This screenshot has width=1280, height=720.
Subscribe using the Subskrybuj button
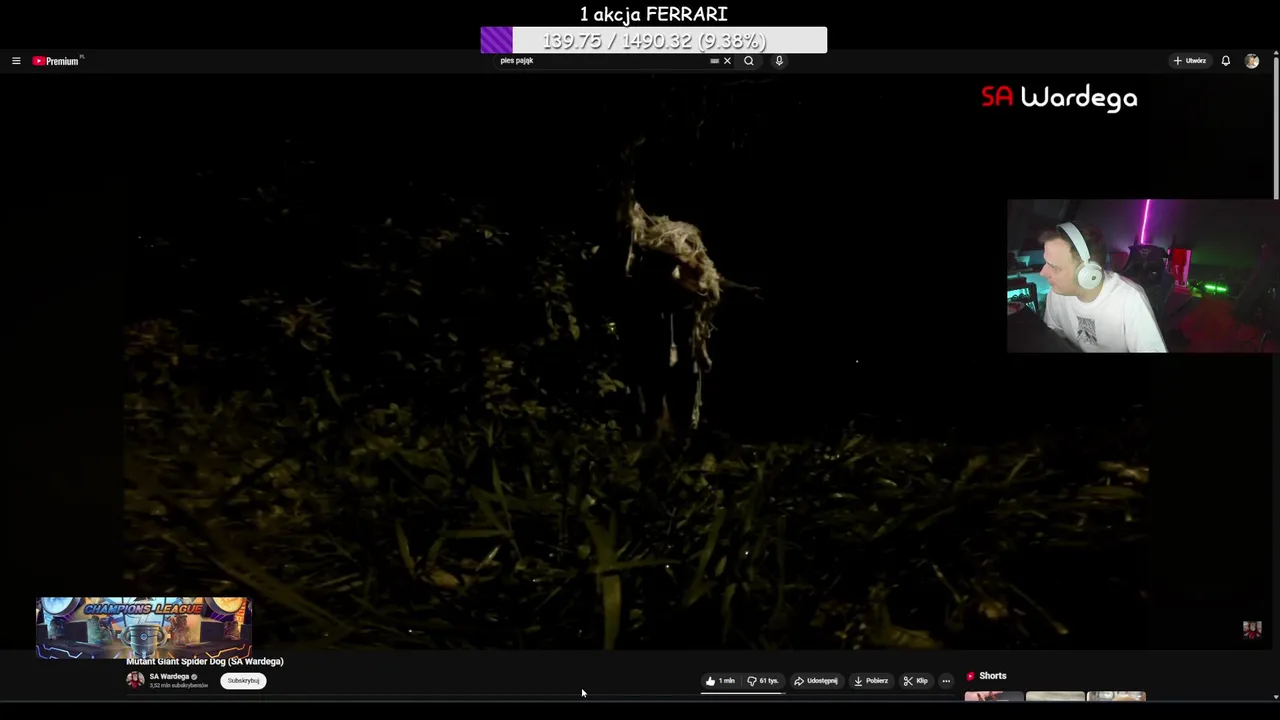(243, 681)
